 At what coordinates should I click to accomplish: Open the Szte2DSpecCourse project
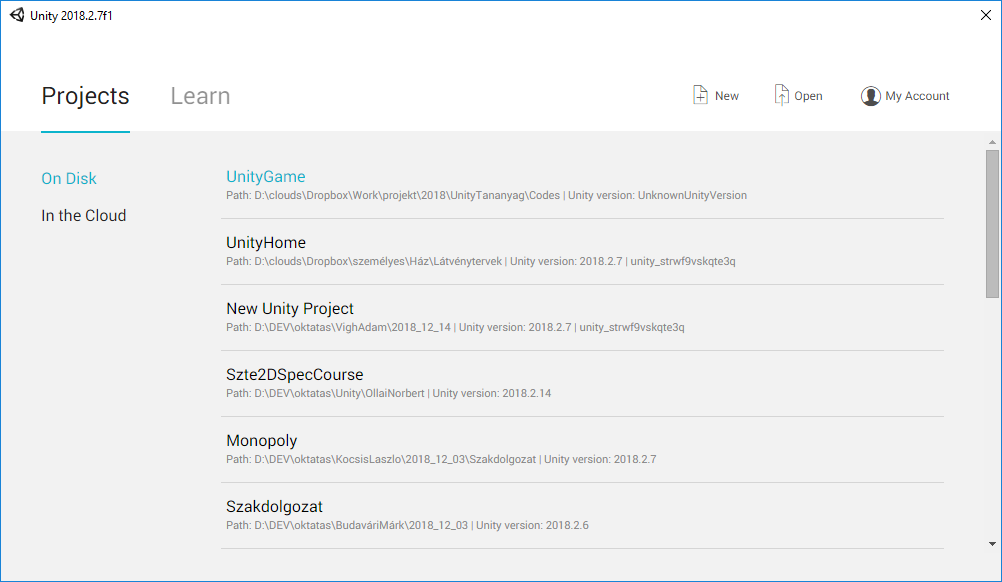pyautogui.click(x=295, y=374)
